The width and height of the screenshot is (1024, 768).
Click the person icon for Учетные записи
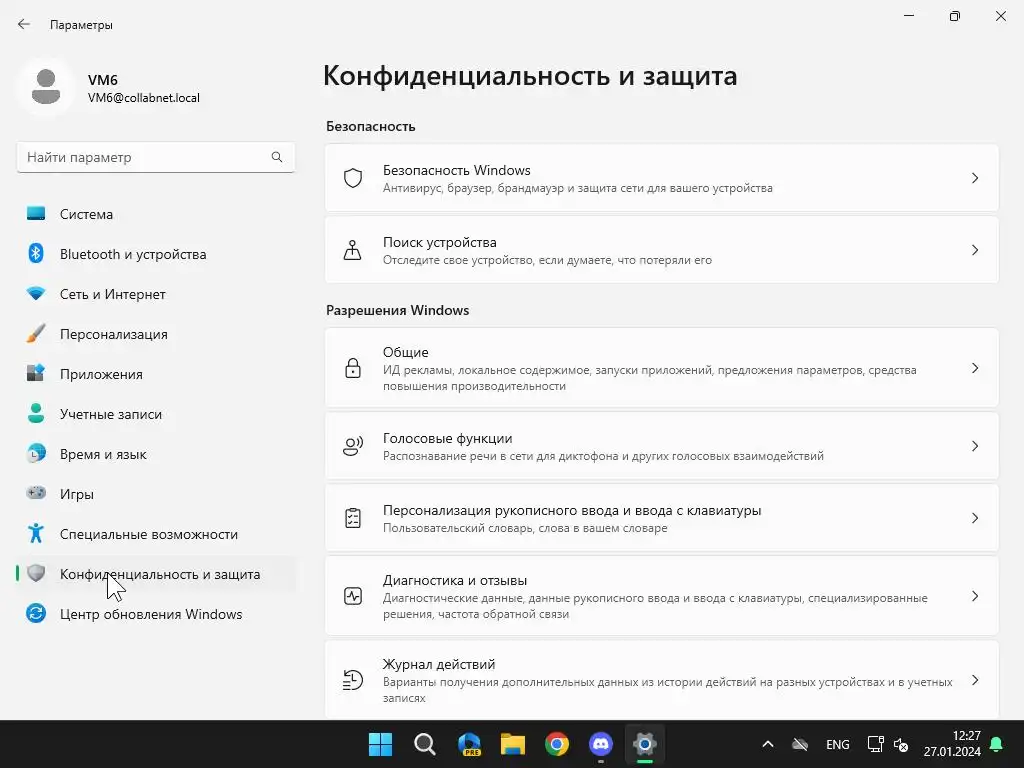point(36,413)
